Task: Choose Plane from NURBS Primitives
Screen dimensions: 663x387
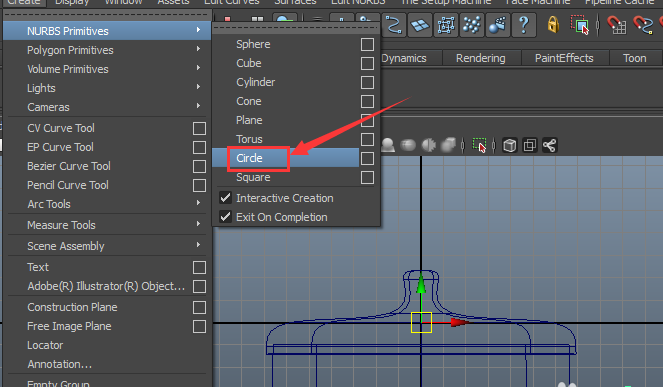Action: (249, 120)
